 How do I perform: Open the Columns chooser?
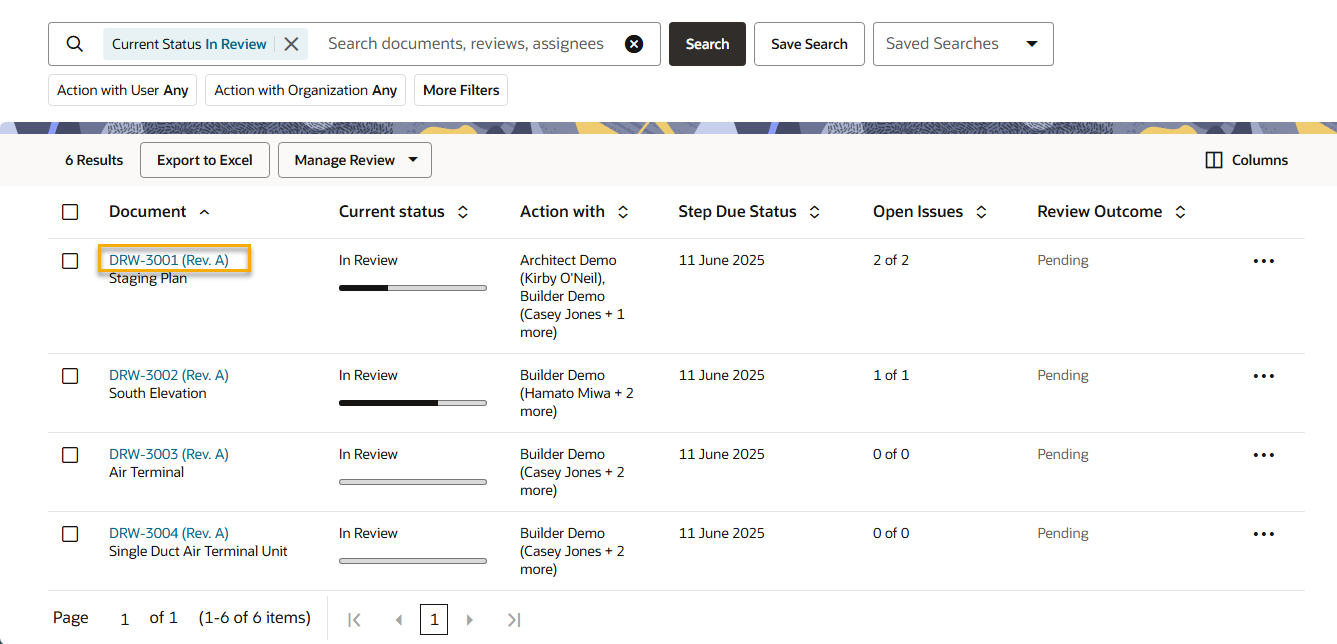[x=1246, y=160]
